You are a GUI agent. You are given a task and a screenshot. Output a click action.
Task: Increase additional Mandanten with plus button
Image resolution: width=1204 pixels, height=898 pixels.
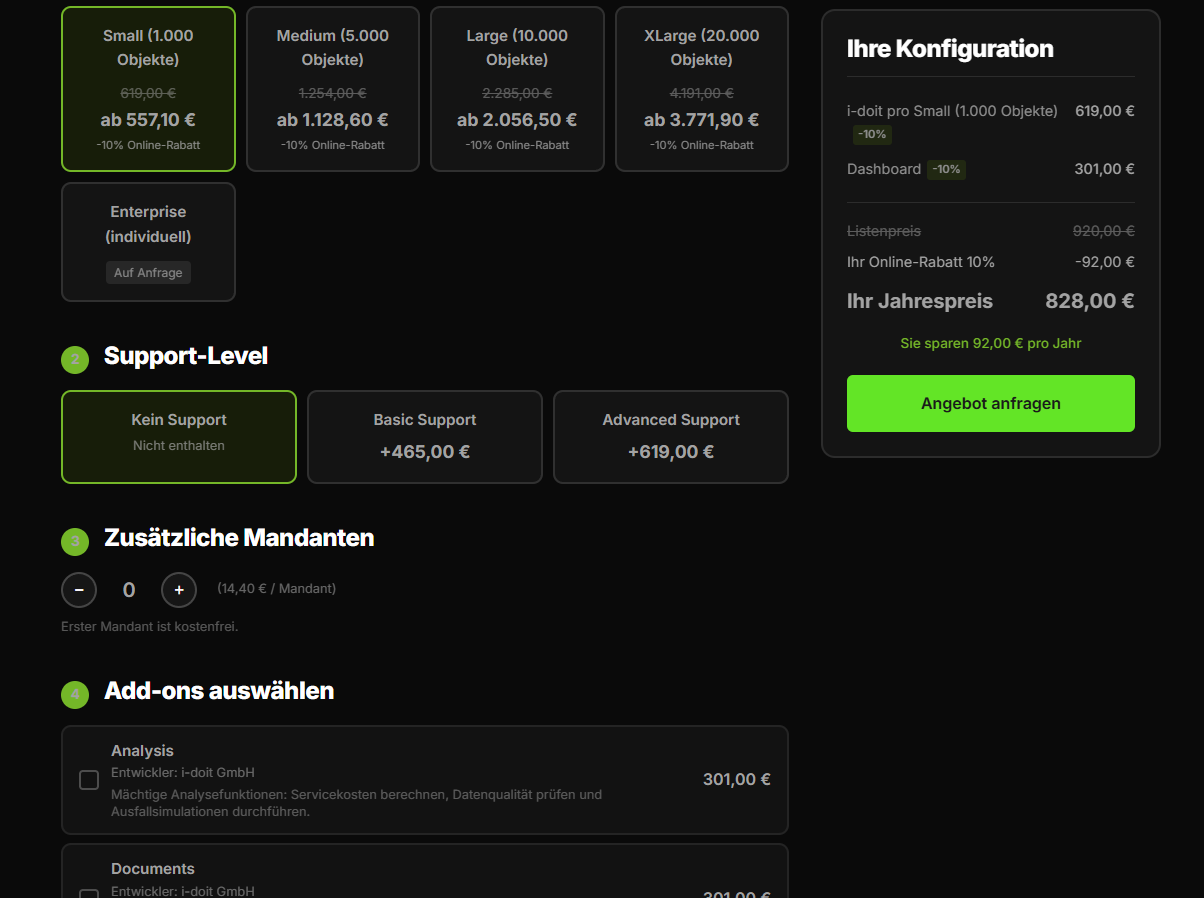tap(179, 590)
